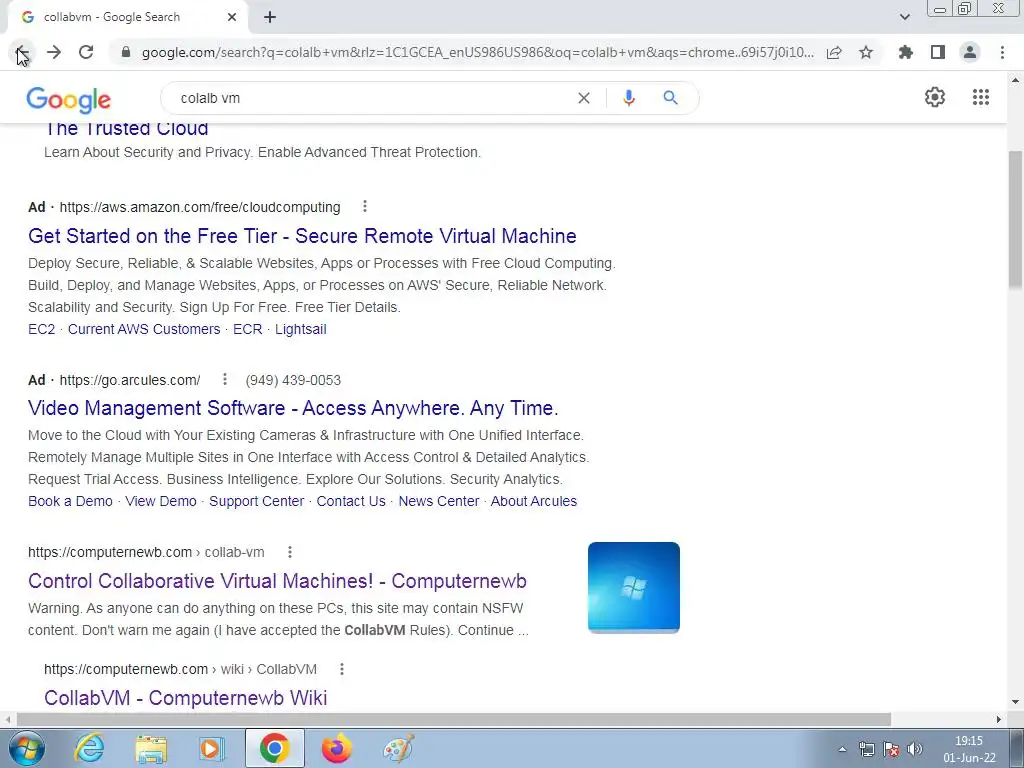Screen dimensions: 1024x768
Task: Click the URL address bar
Action: click(x=478, y=52)
